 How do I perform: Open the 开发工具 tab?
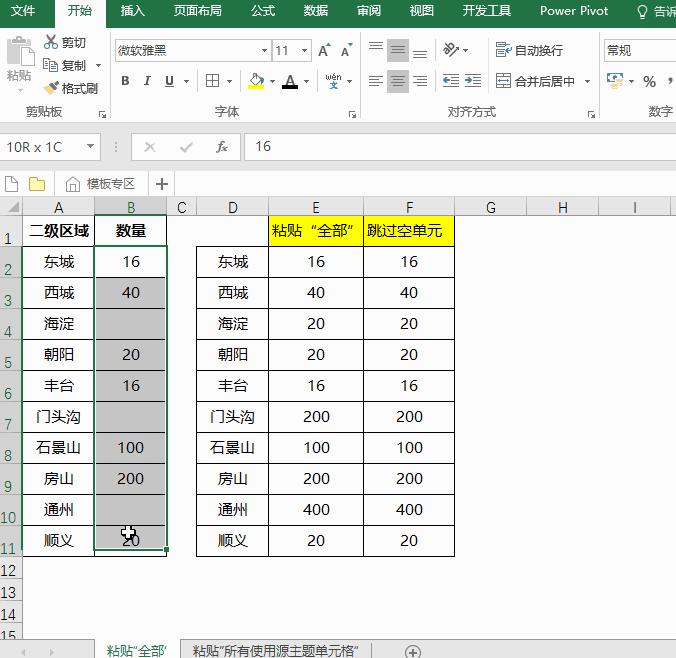click(486, 11)
